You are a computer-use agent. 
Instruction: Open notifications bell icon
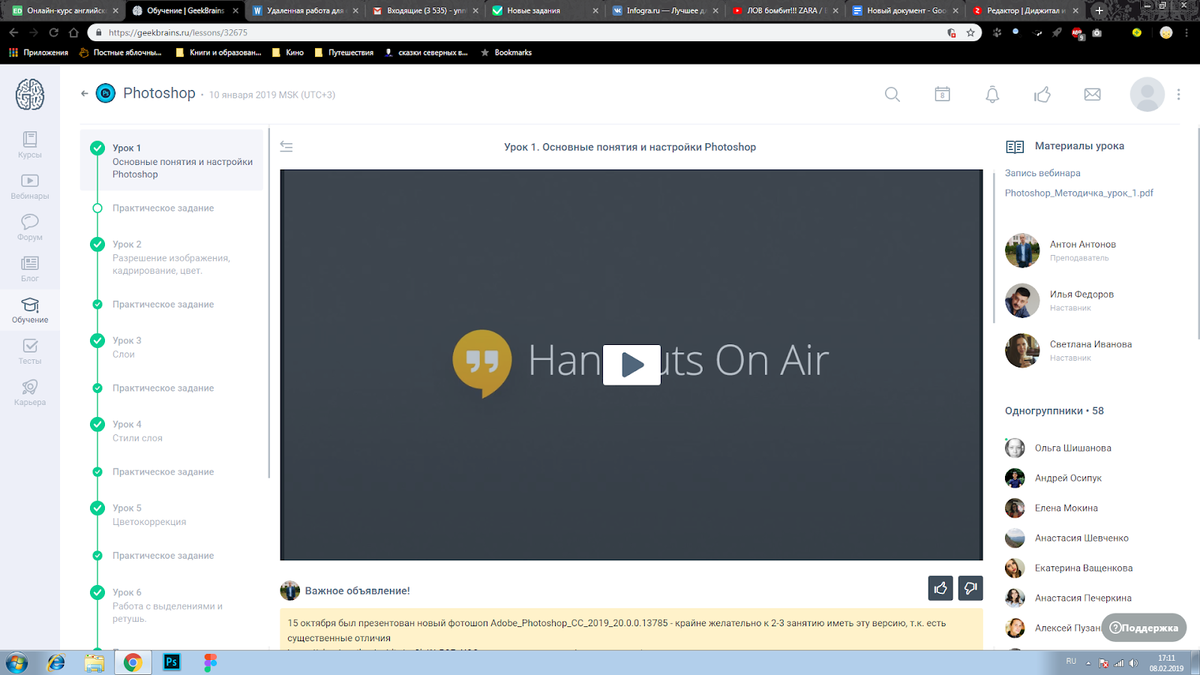click(992, 94)
